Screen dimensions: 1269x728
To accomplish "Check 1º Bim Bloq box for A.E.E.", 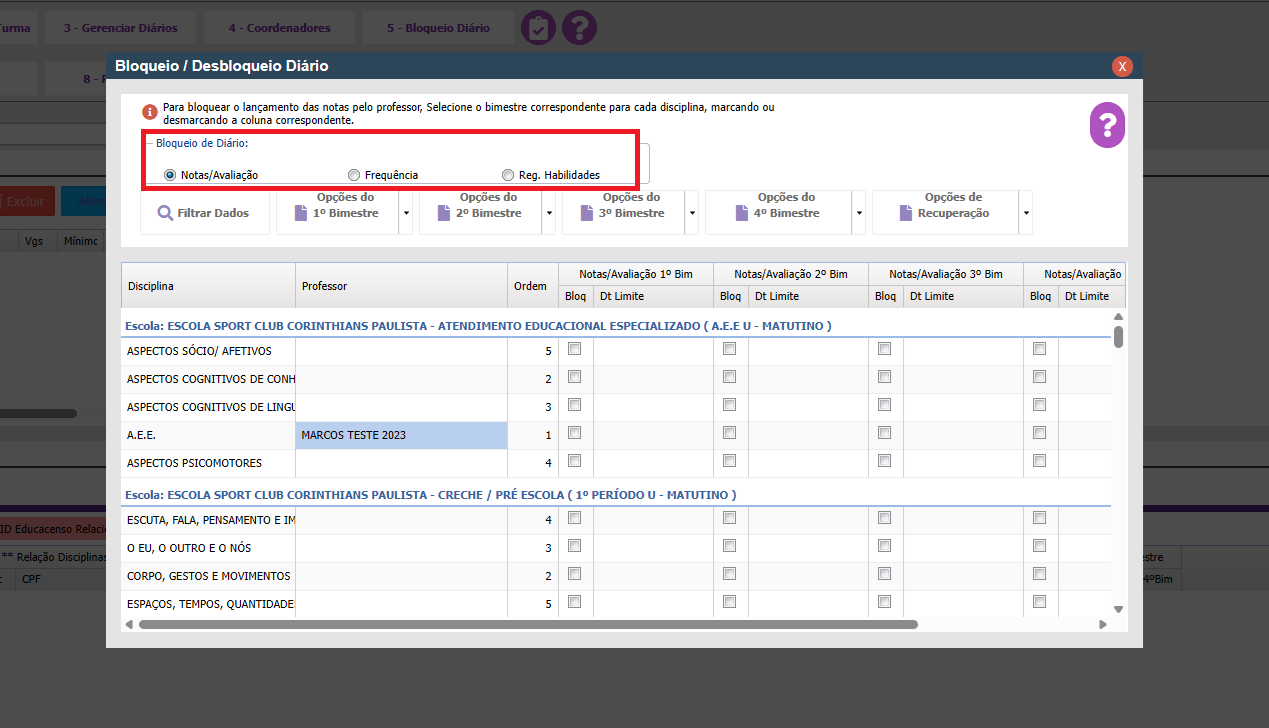I will click(x=574, y=433).
